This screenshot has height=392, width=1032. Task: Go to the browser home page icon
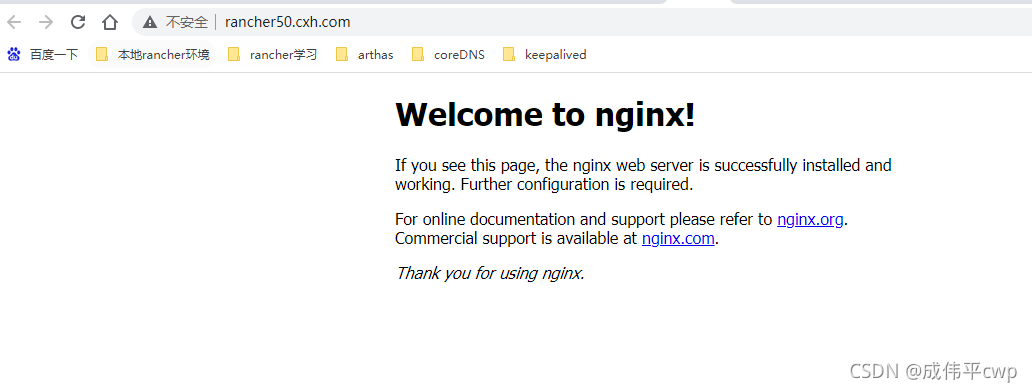click(109, 22)
